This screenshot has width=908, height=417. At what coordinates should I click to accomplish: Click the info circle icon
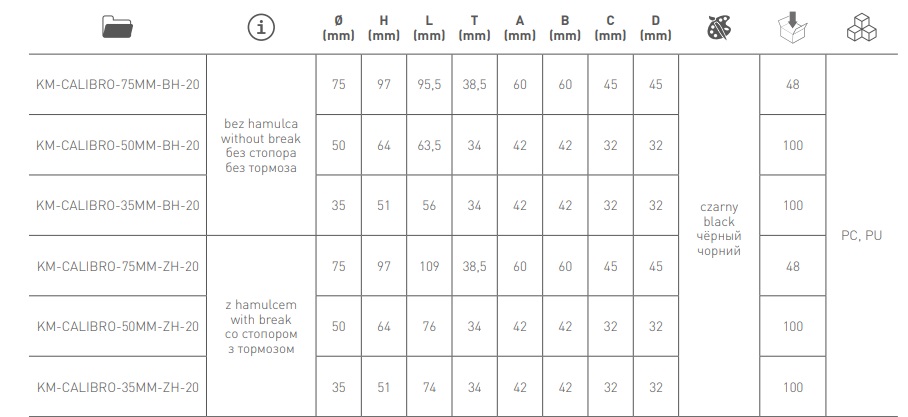[261, 27]
